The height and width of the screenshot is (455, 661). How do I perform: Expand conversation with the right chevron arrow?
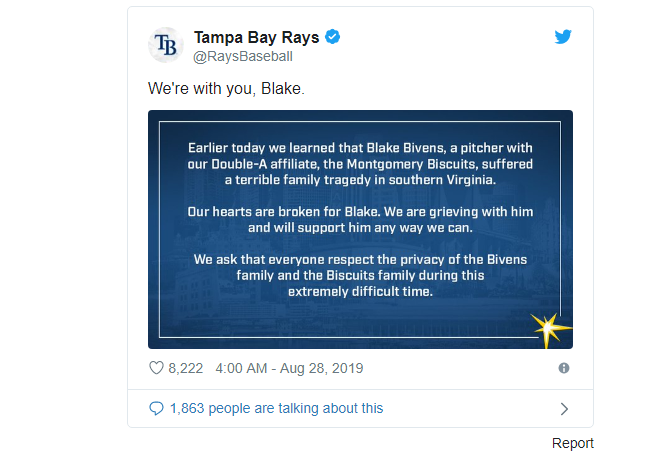pos(564,409)
